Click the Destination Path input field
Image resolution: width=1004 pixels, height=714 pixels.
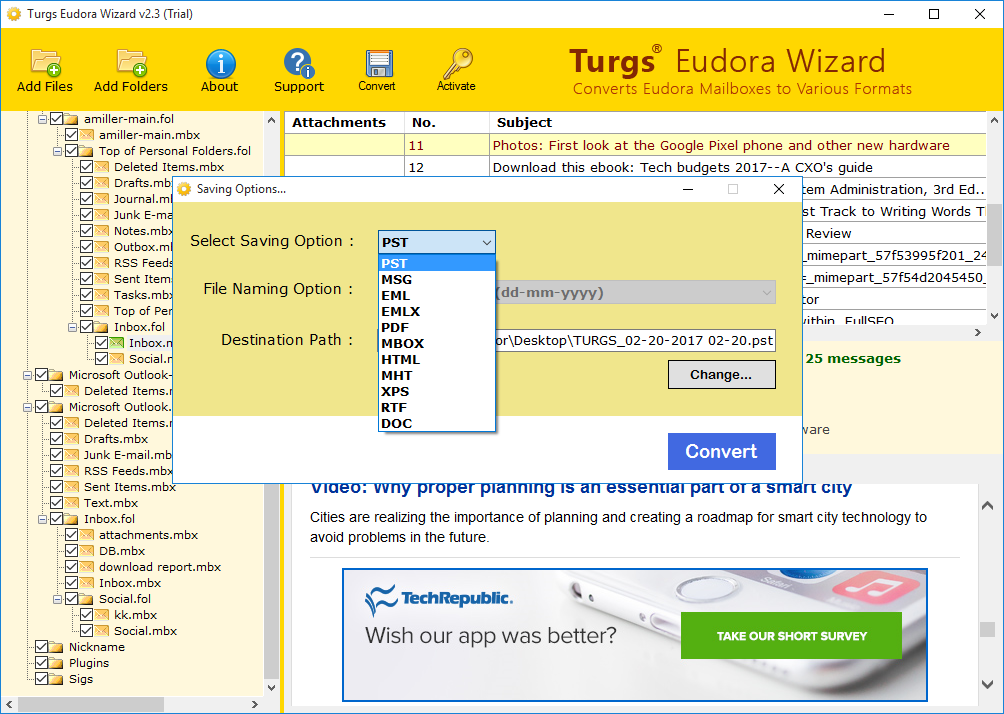pyautogui.click(x=635, y=340)
